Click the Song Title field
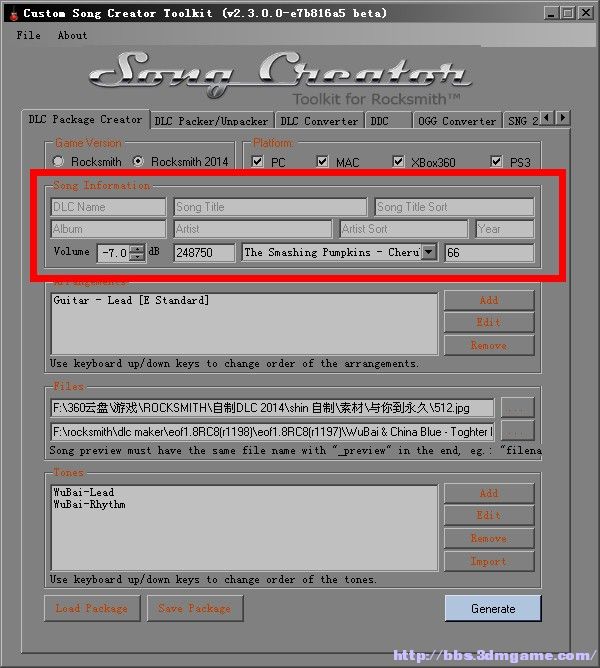The height and width of the screenshot is (668, 600). pos(270,207)
